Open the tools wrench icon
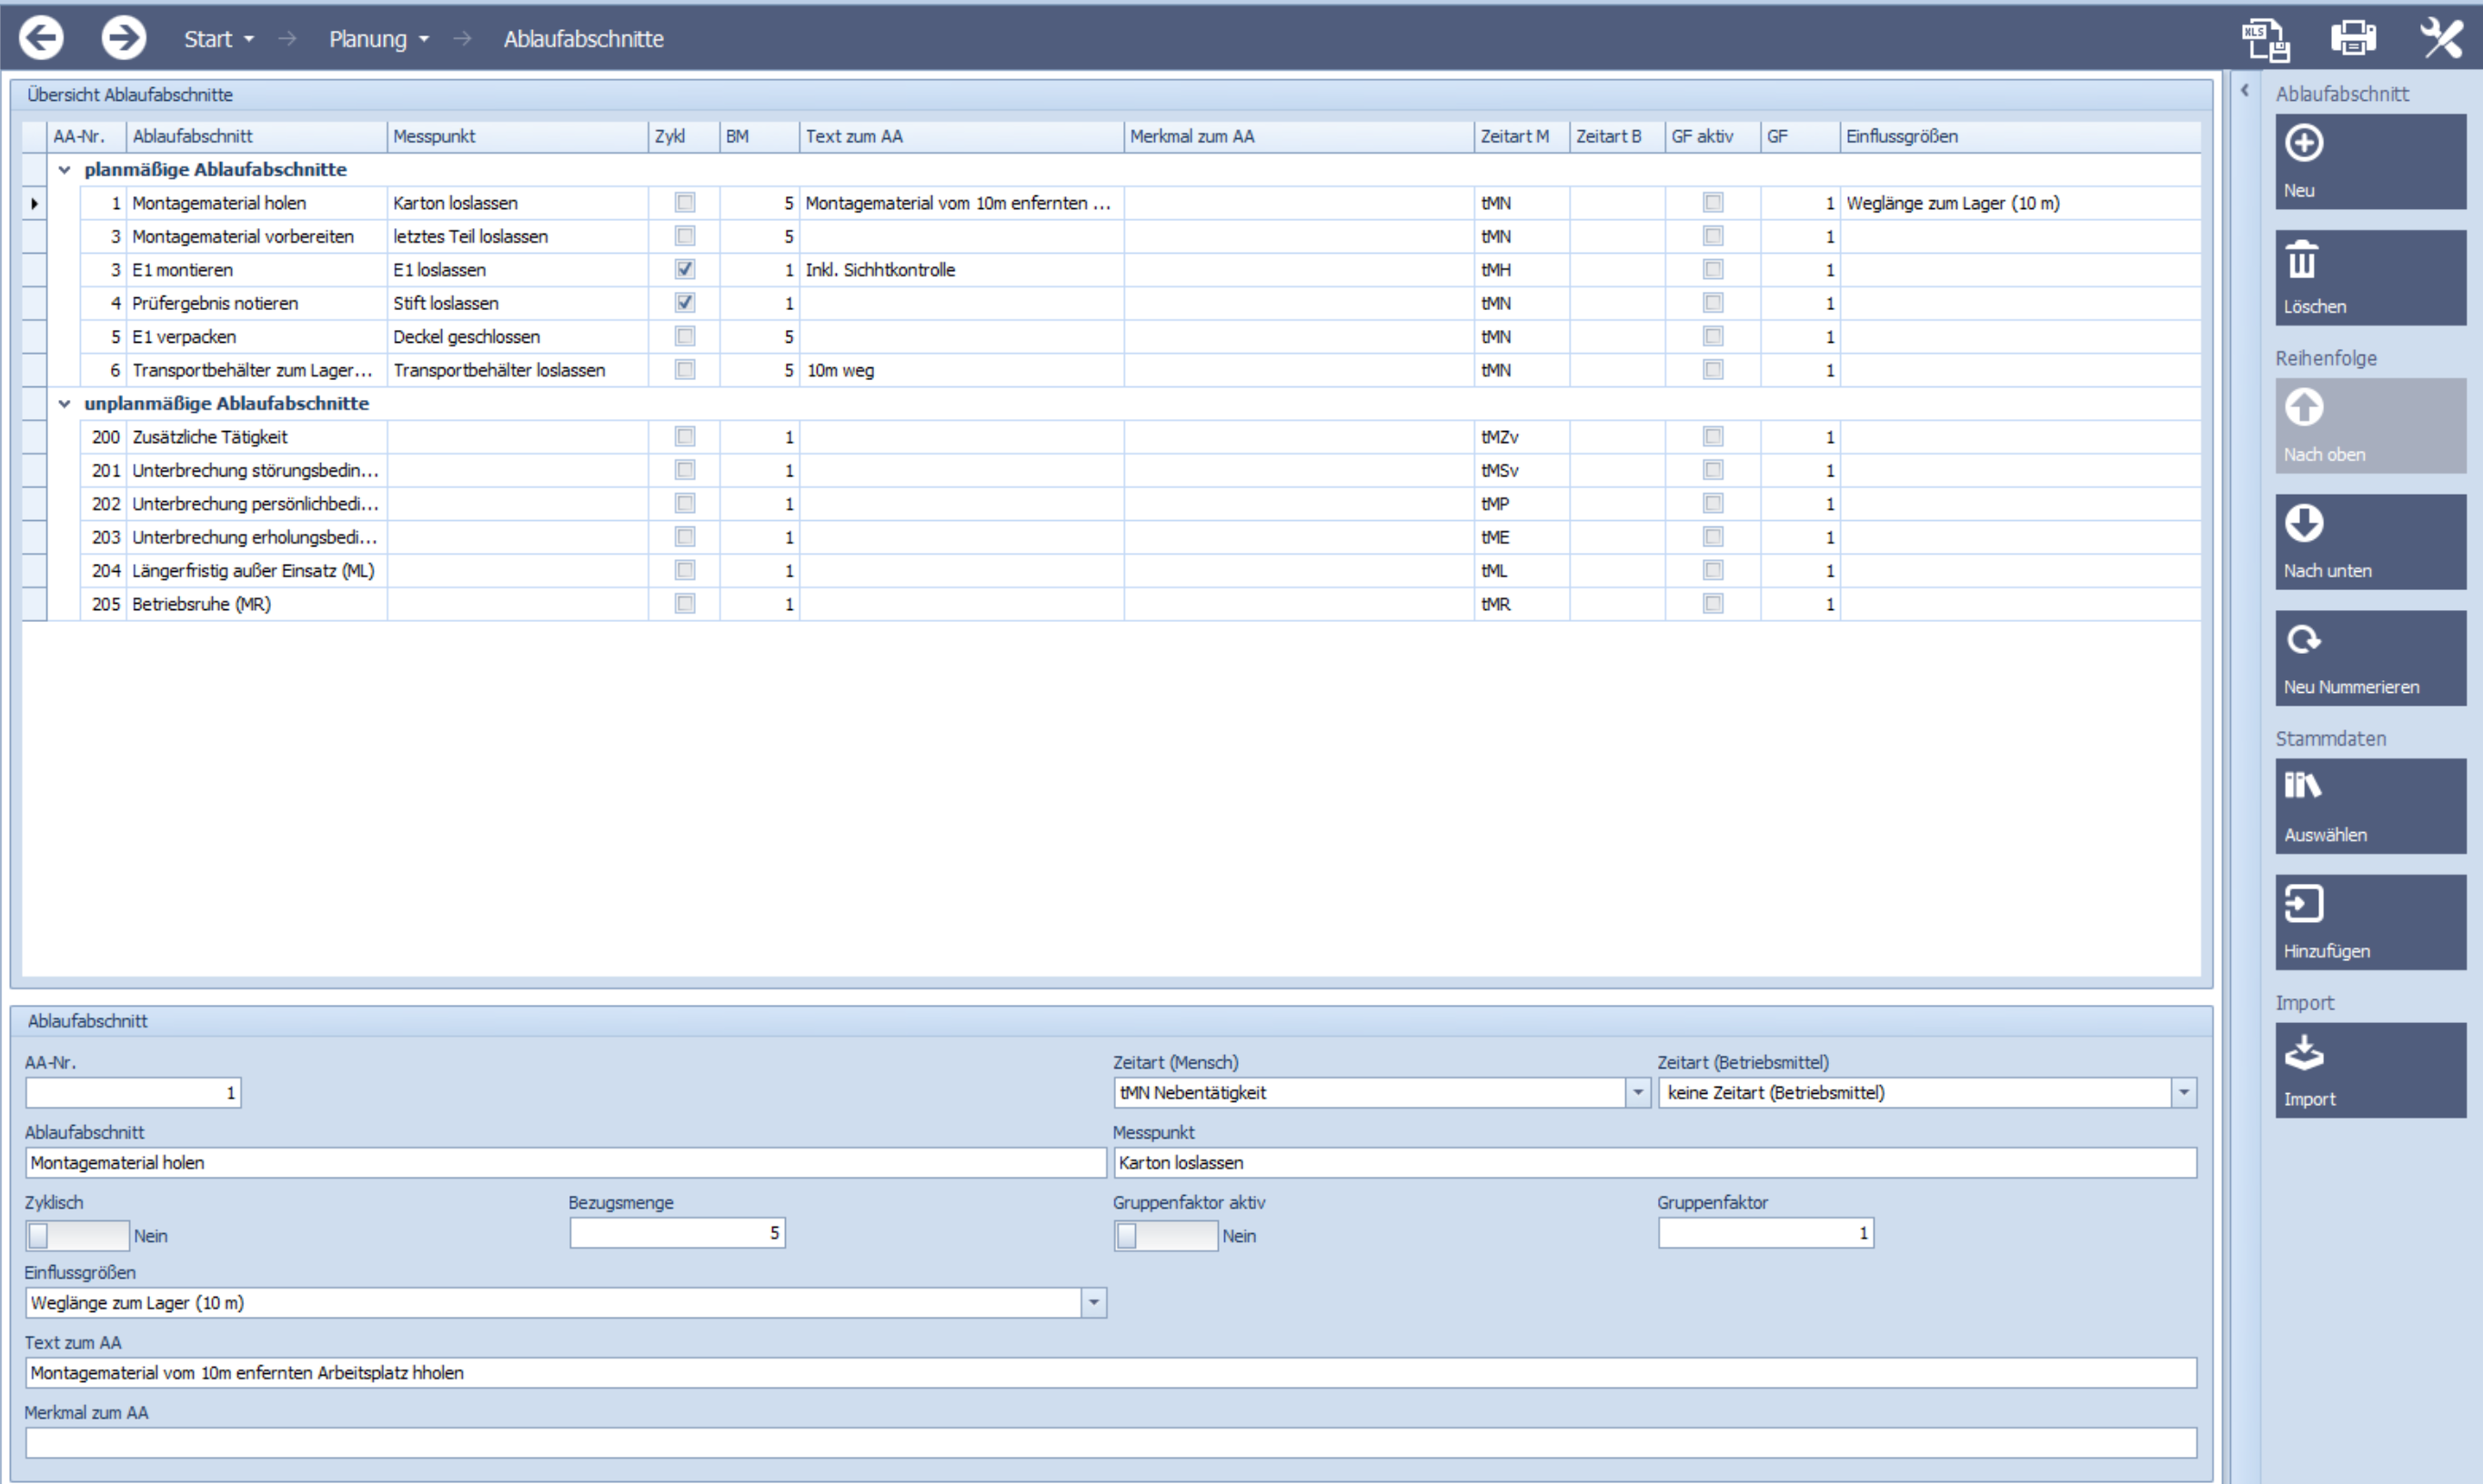Viewport: 2483px width, 1484px height. click(x=2440, y=38)
